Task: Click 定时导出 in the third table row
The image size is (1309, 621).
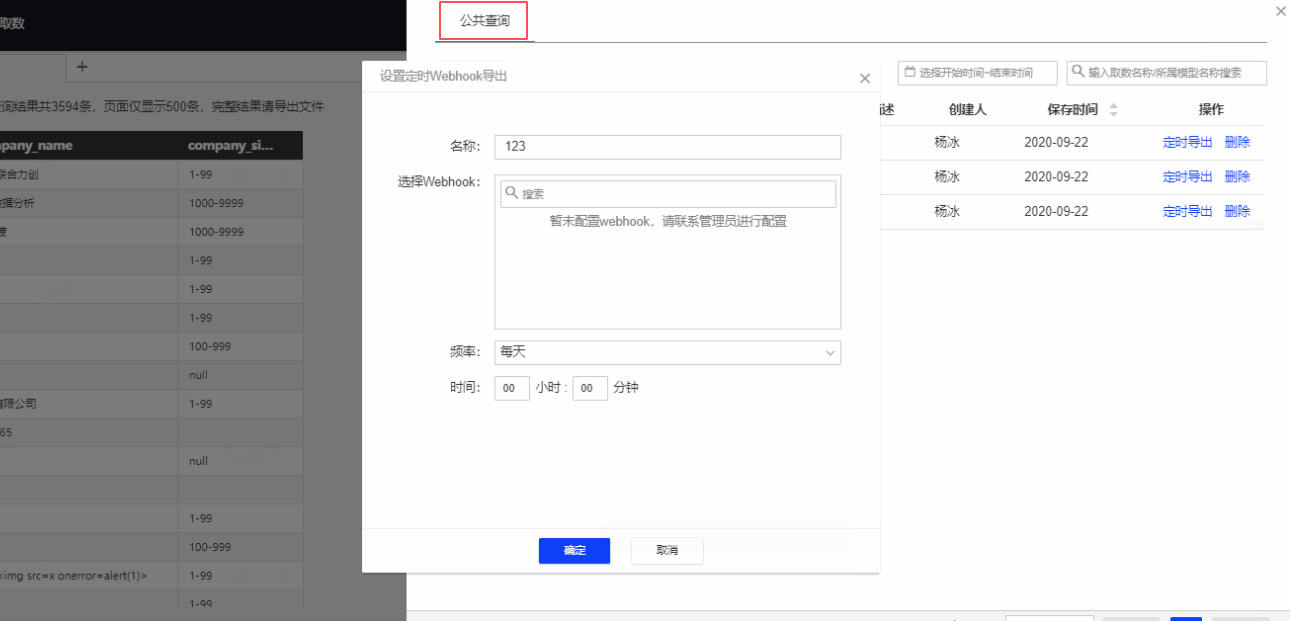Action: click(x=1187, y=211)
